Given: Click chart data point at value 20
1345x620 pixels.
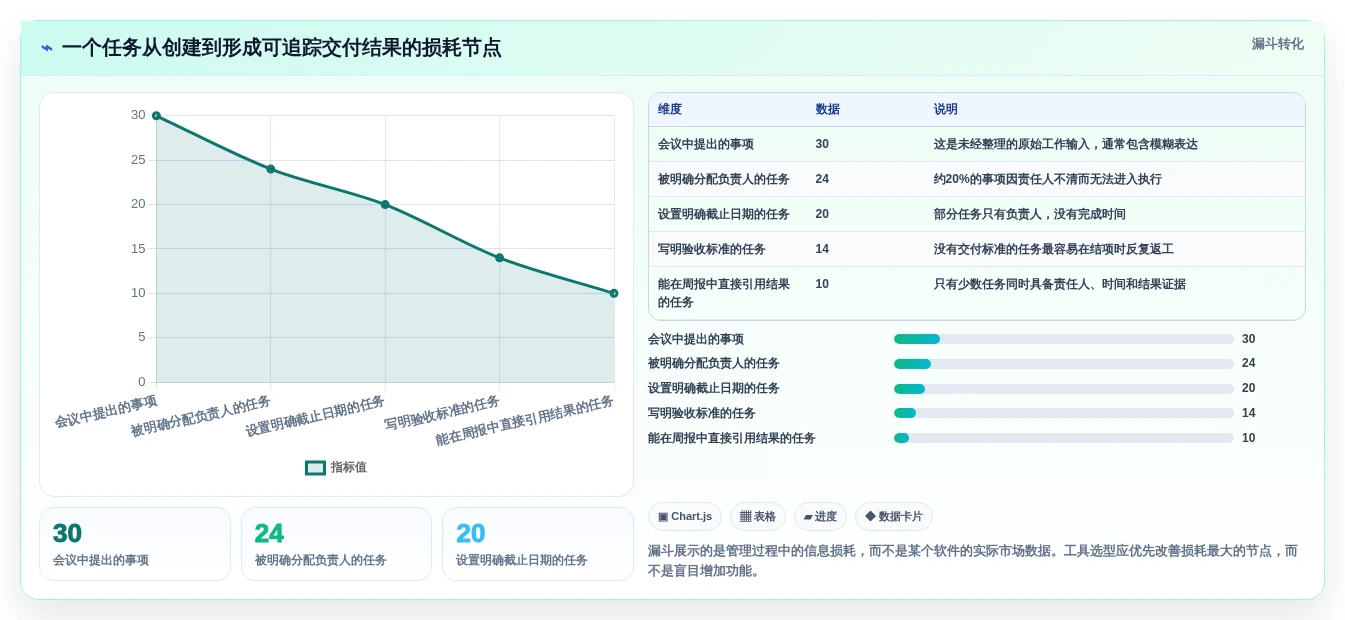Looking at the screenshot, I should pyautogui.click(x=385, y=204).
